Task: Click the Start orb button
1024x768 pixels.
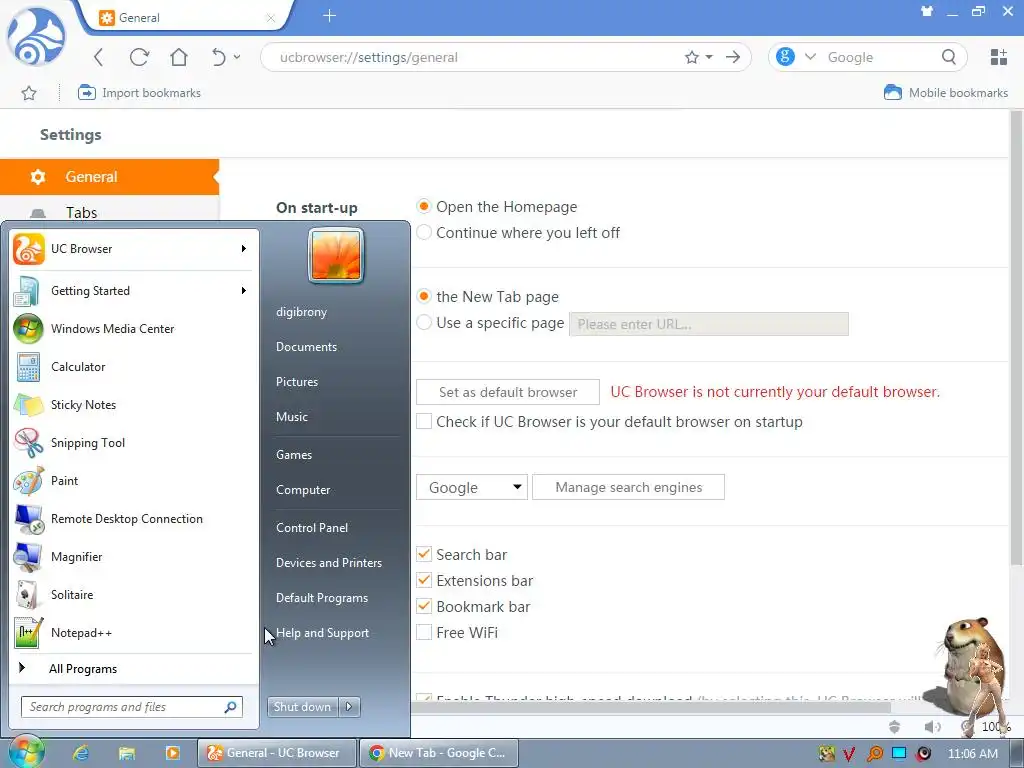Action: 26,752
